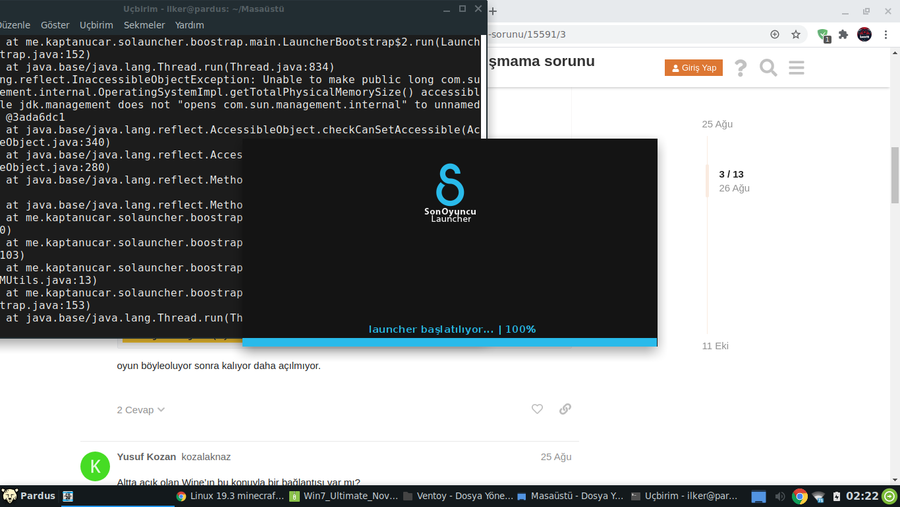This screenshot has width=900, height=507.
Task: Switch to Masaüstü Dosya Yöneticisi taskbar window
Action: point(570,496)
